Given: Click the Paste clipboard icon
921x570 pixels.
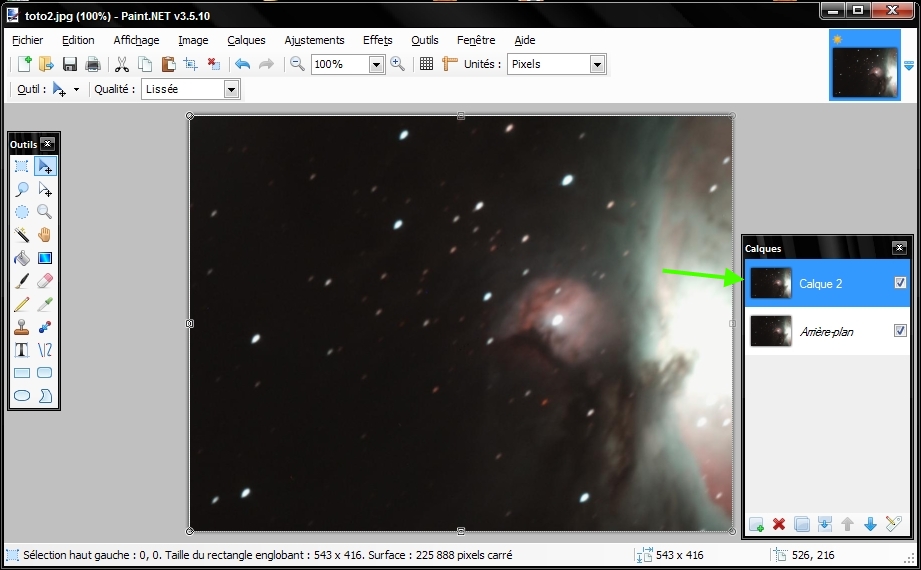Looking at the screenshot, I should pyautogui.click(x=168, y=64).
